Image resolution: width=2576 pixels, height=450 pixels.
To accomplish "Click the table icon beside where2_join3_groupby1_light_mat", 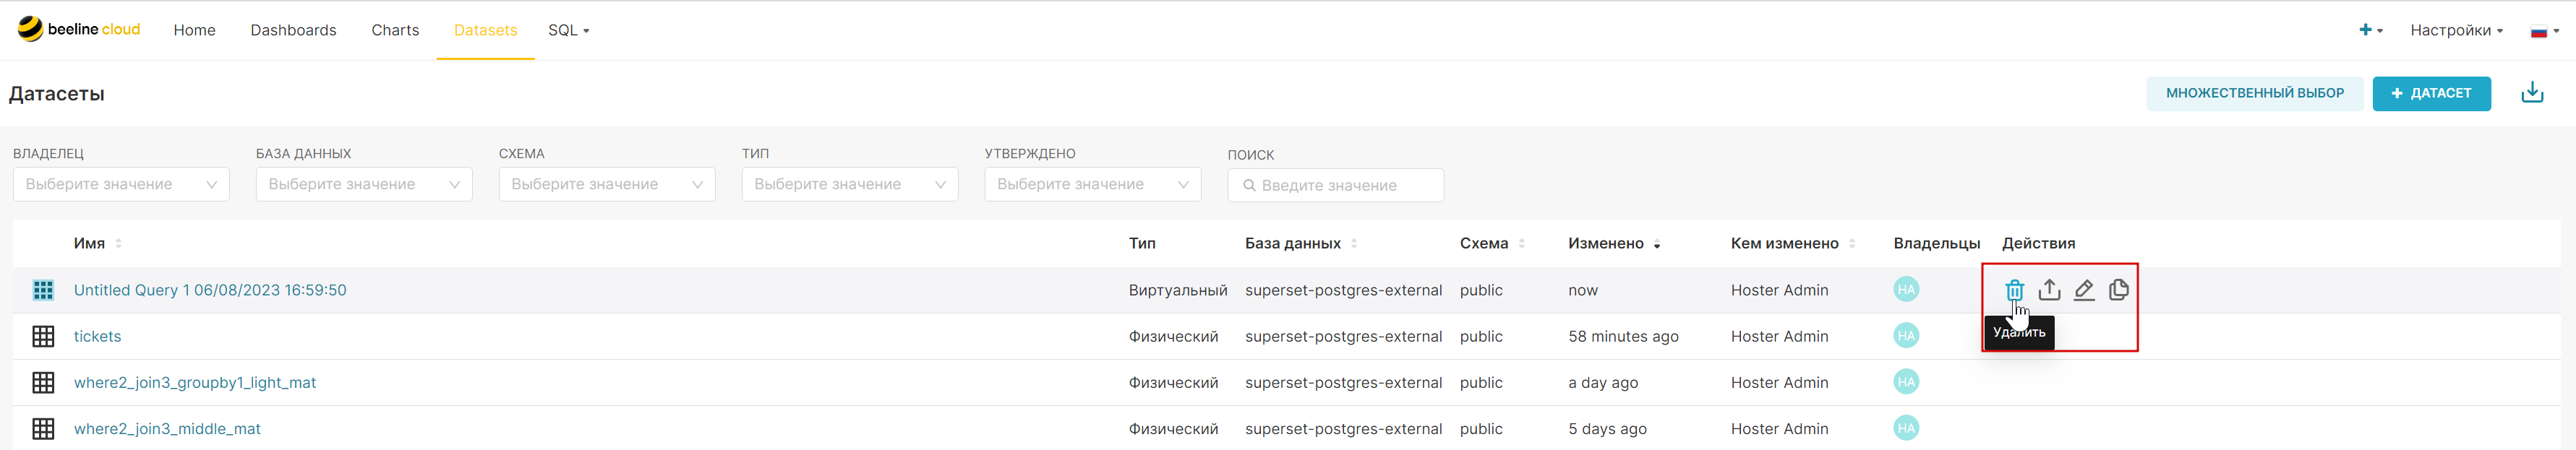I will tap(43, 382).
